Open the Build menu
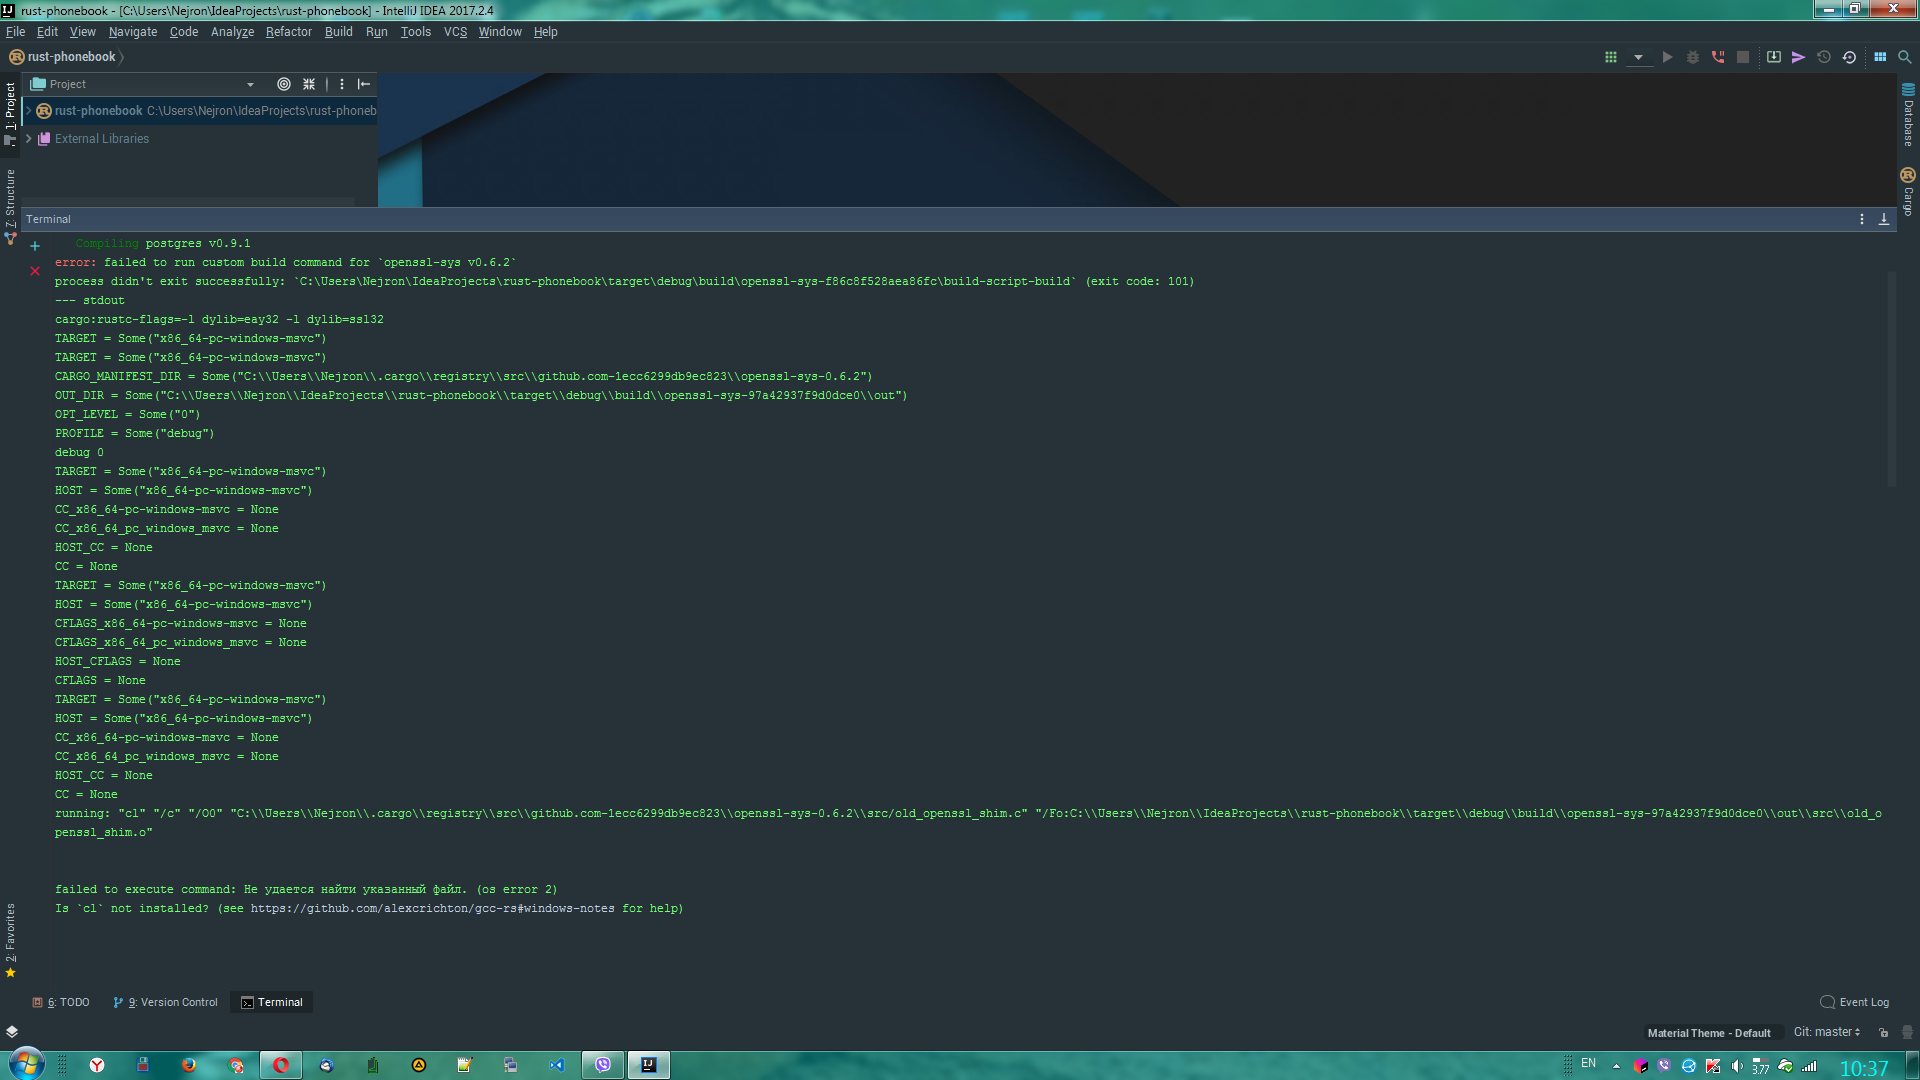 338,32
